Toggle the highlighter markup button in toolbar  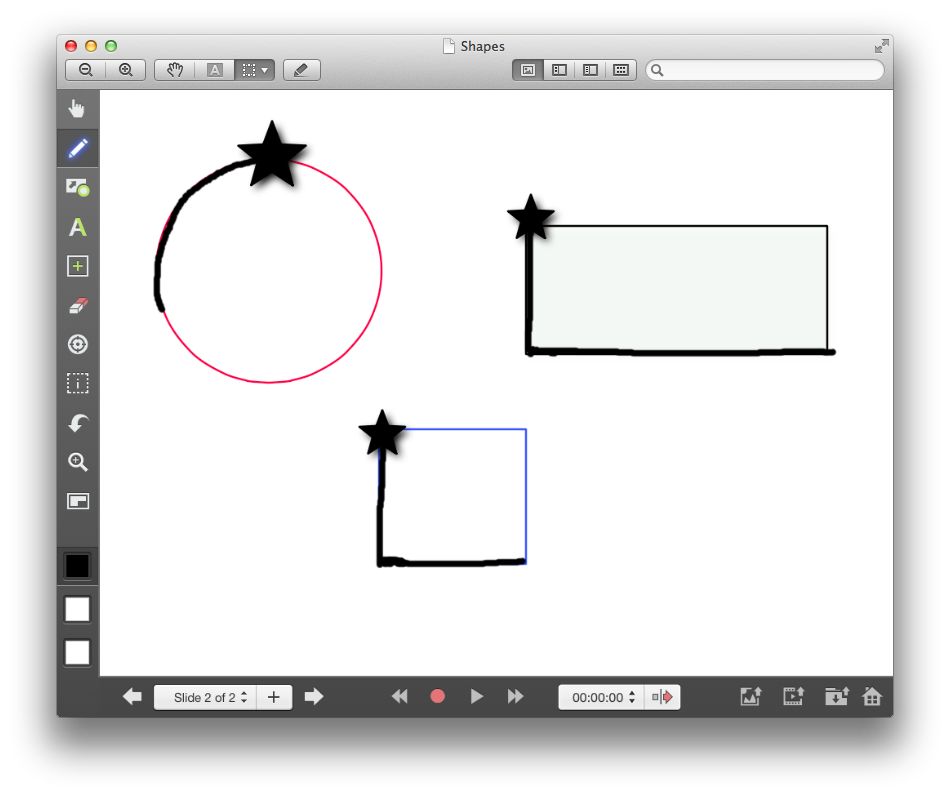coord(301,70)
